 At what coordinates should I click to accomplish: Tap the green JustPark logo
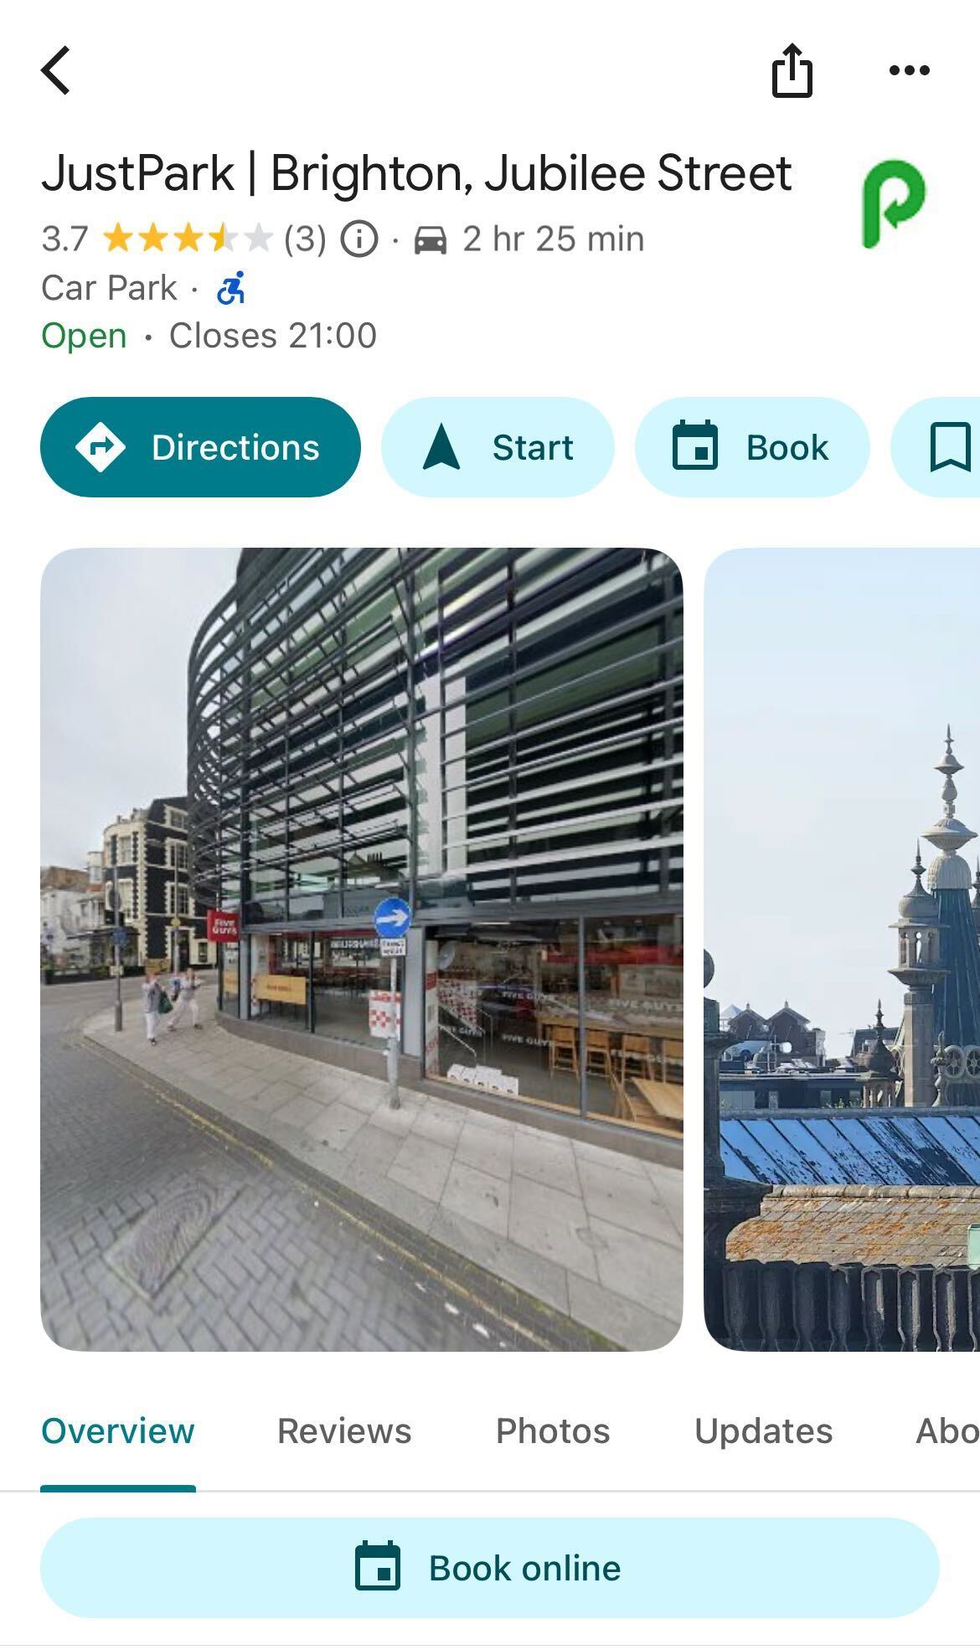point(893,203)
